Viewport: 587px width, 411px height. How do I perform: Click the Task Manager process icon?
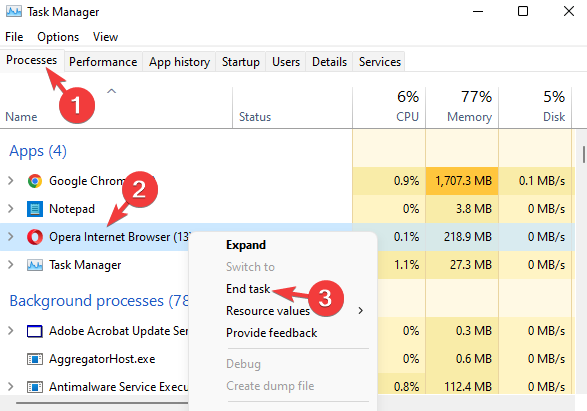coord(35,265)
